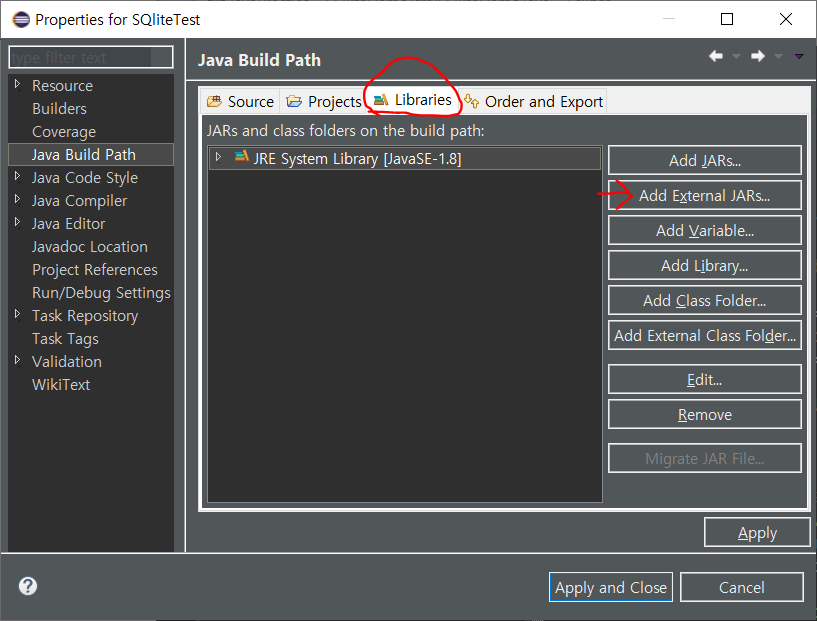Open the back history dropdown arrow

tap(736, 56)
